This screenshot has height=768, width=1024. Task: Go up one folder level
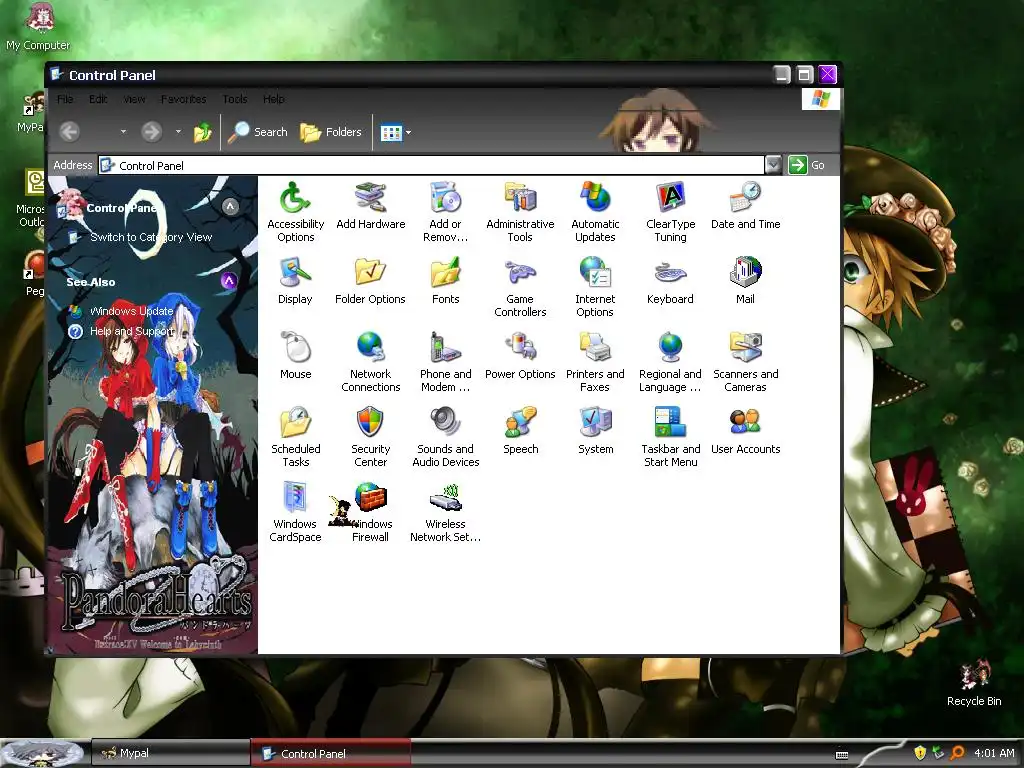coord(202,133)
